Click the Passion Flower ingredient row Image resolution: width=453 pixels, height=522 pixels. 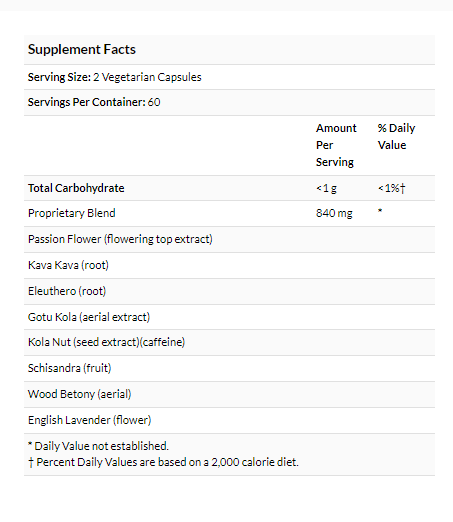[229, 239]
